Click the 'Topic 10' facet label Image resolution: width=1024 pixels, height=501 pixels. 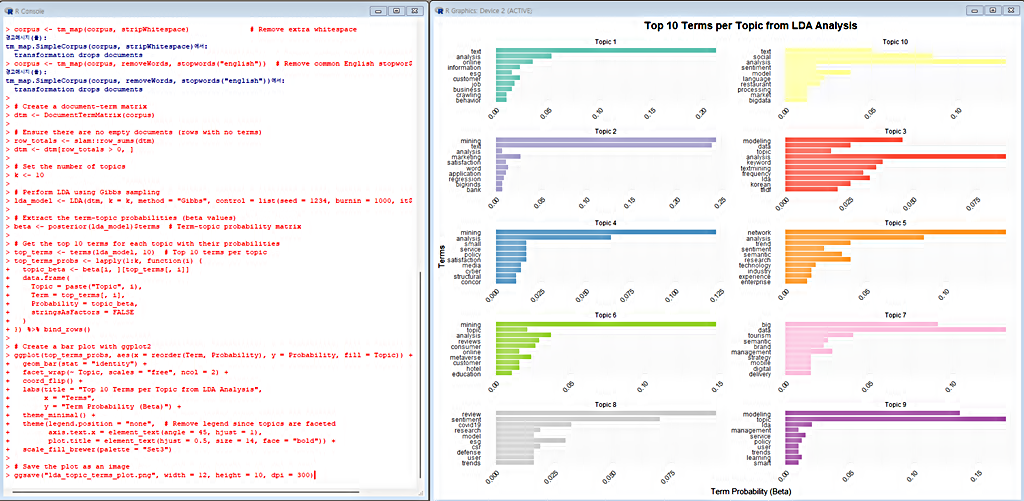coord(895,42)
